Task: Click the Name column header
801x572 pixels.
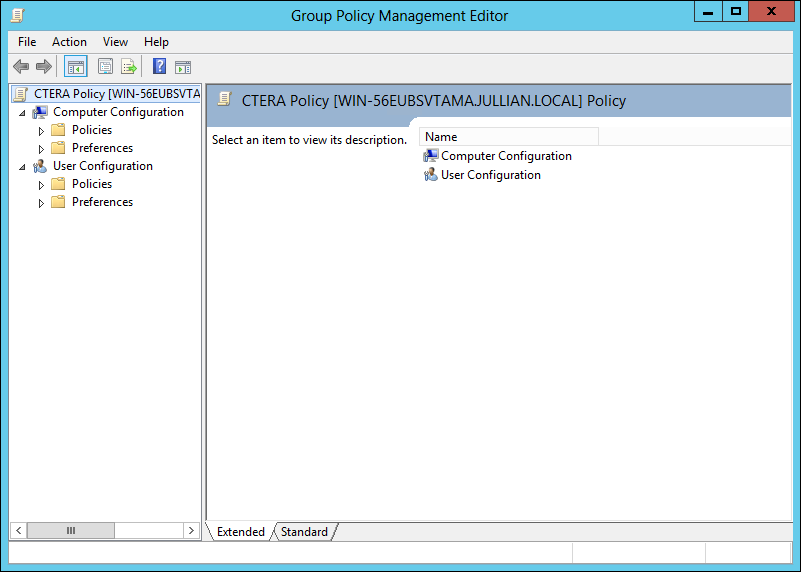Action: [x=508, y=137]
